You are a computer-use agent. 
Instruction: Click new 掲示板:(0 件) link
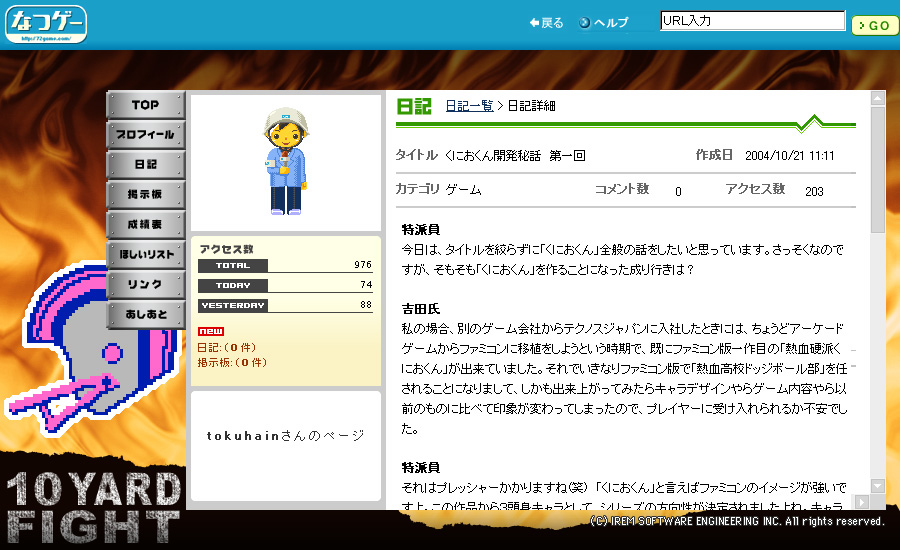tap(232, 362)
